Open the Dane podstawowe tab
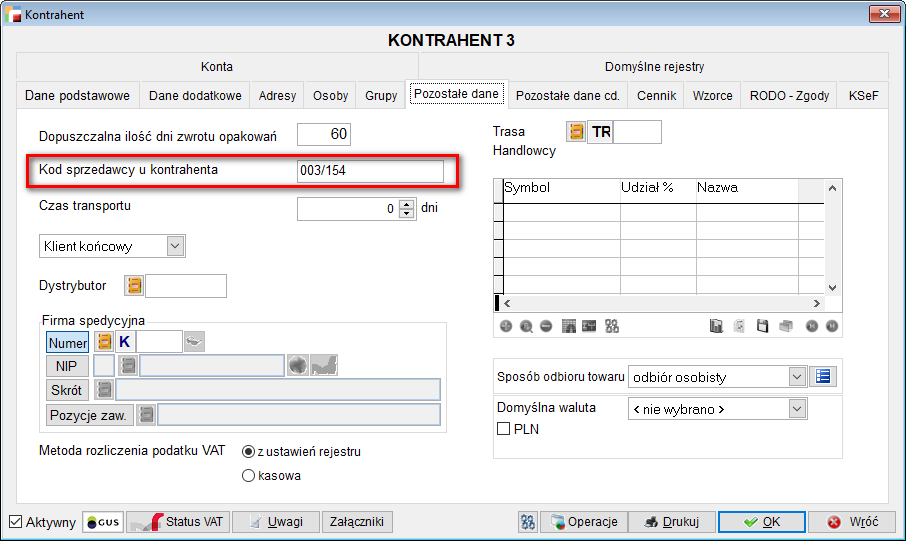The image size is (906, 541). [77, 96]
